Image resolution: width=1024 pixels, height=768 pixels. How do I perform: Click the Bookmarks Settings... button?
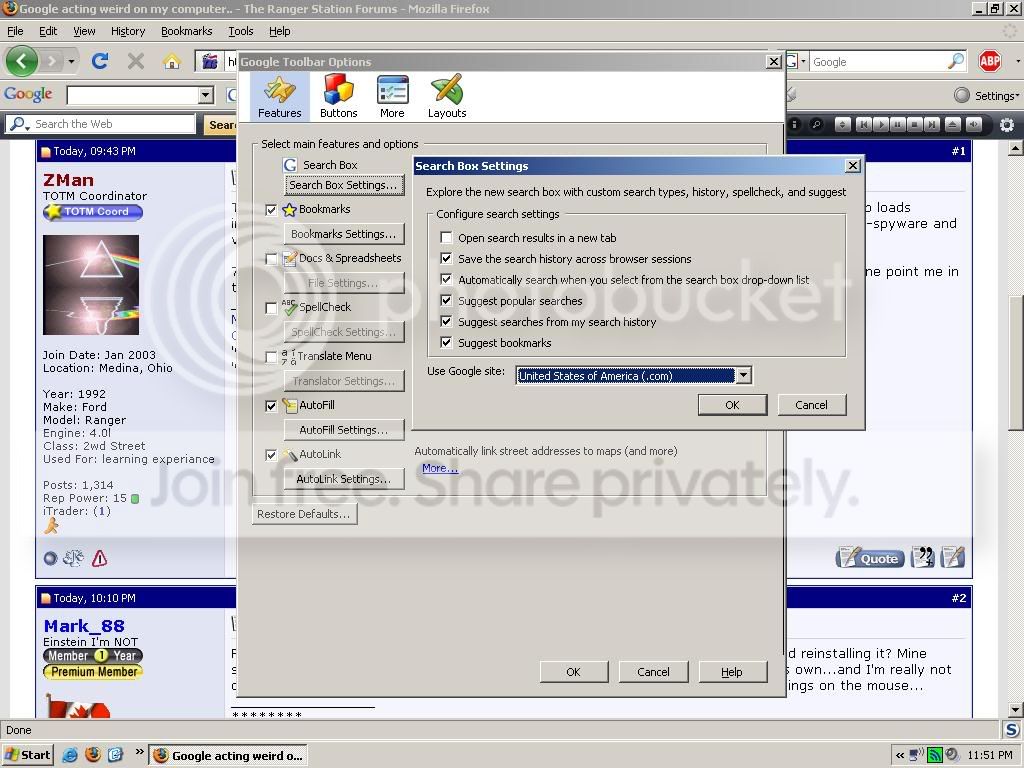(x=344, y=234)
